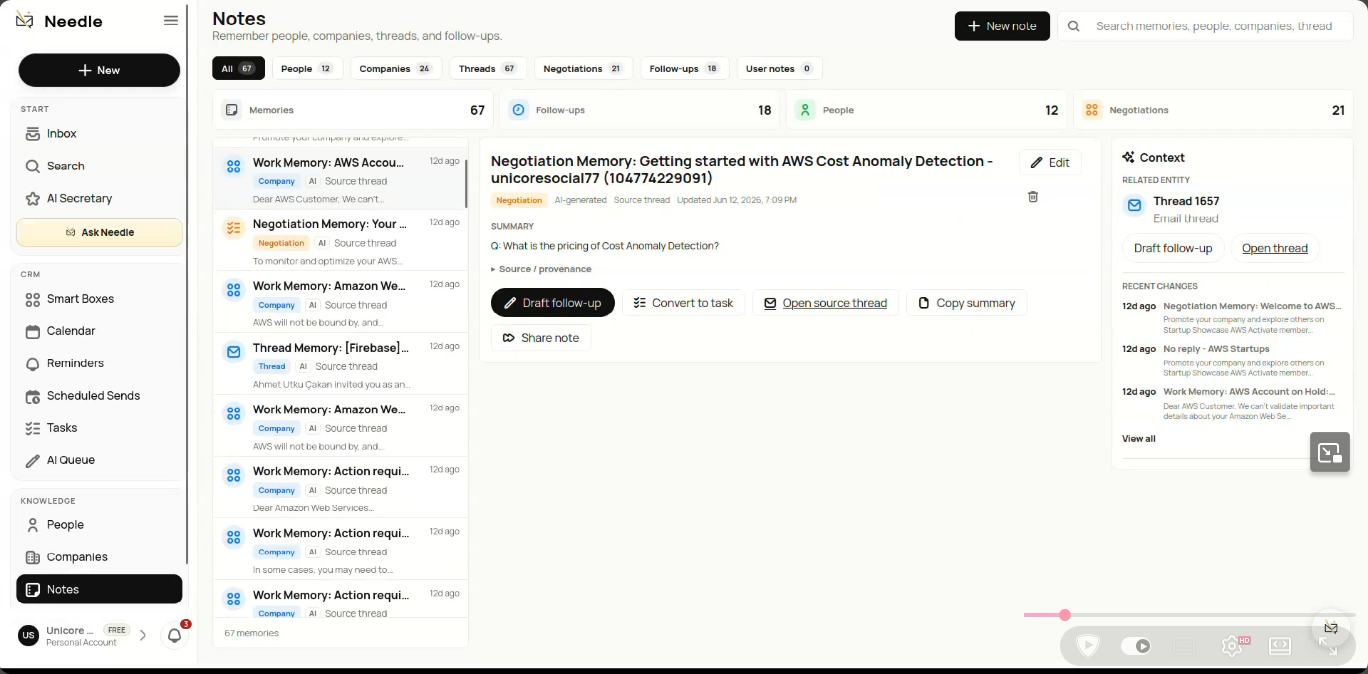1368x674 pixels.
Task: Click the video theater mode icon
Action: (1280, 646)
